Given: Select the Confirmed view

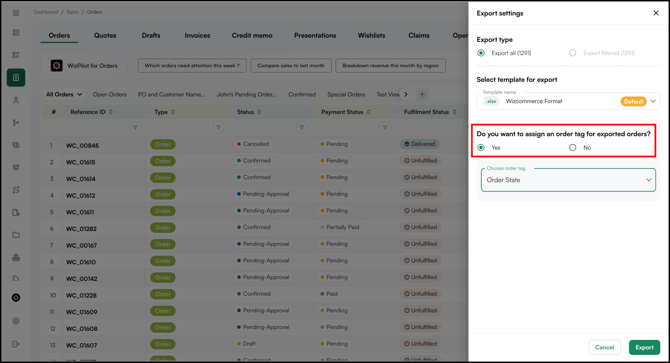Looking at the screenshot, I should click(x=302, y=94).
